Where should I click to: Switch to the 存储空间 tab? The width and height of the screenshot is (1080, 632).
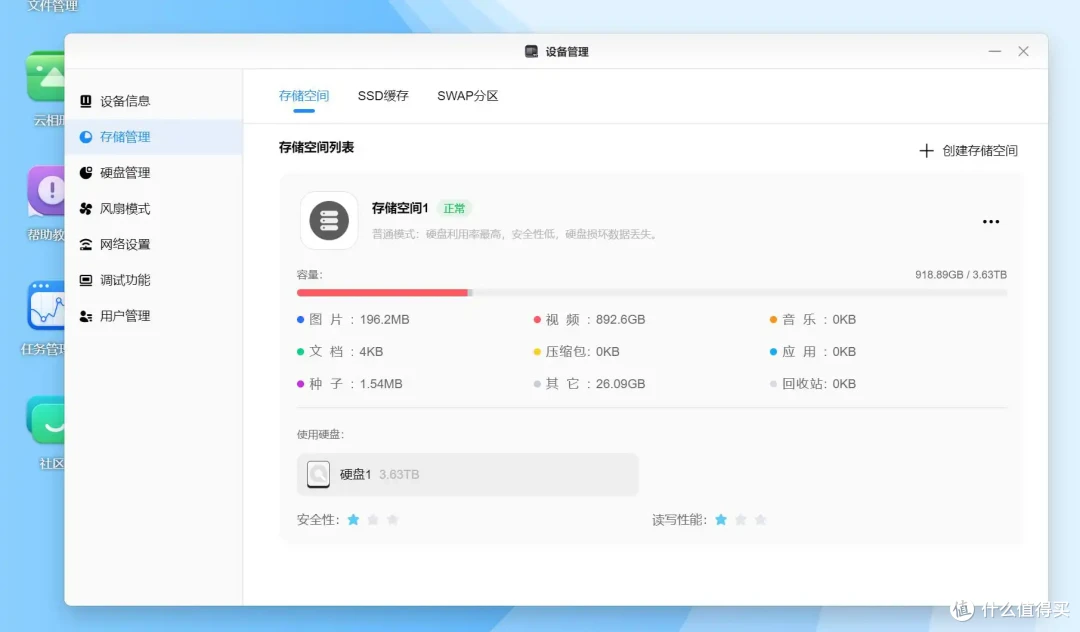[304, 96]
